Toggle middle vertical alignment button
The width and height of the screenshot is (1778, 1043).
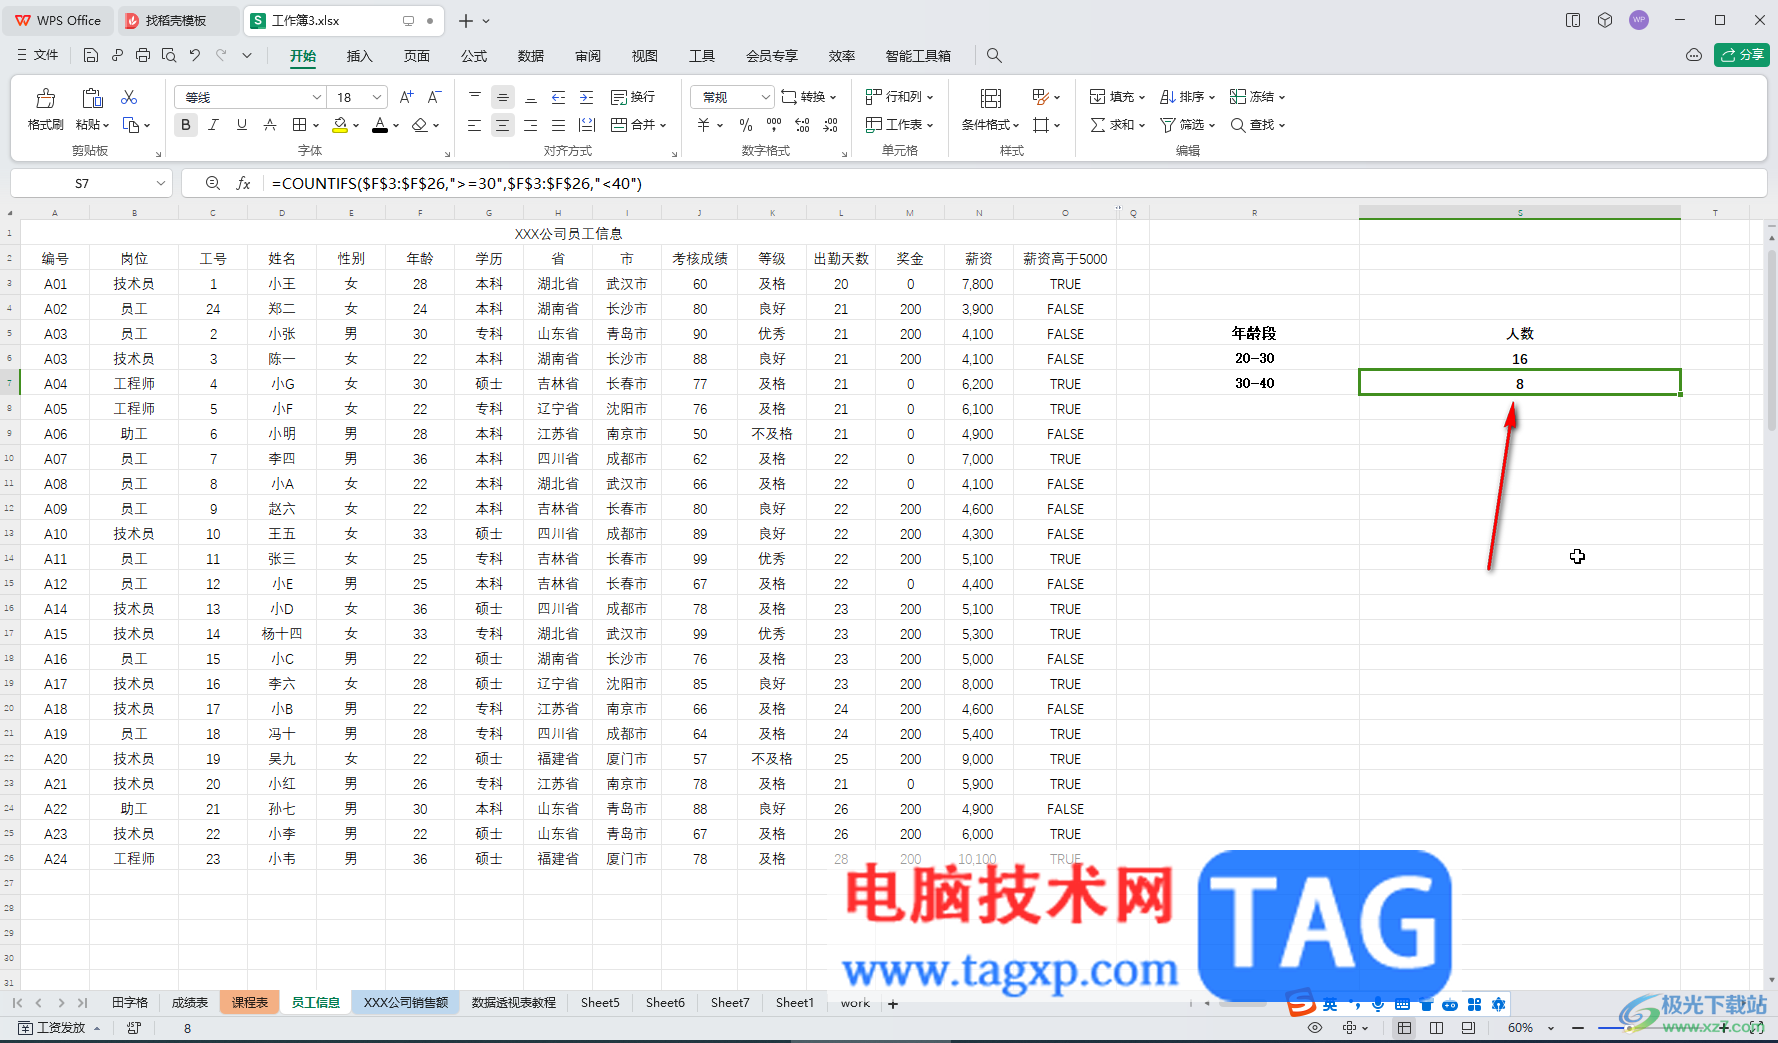coord(502,97)
